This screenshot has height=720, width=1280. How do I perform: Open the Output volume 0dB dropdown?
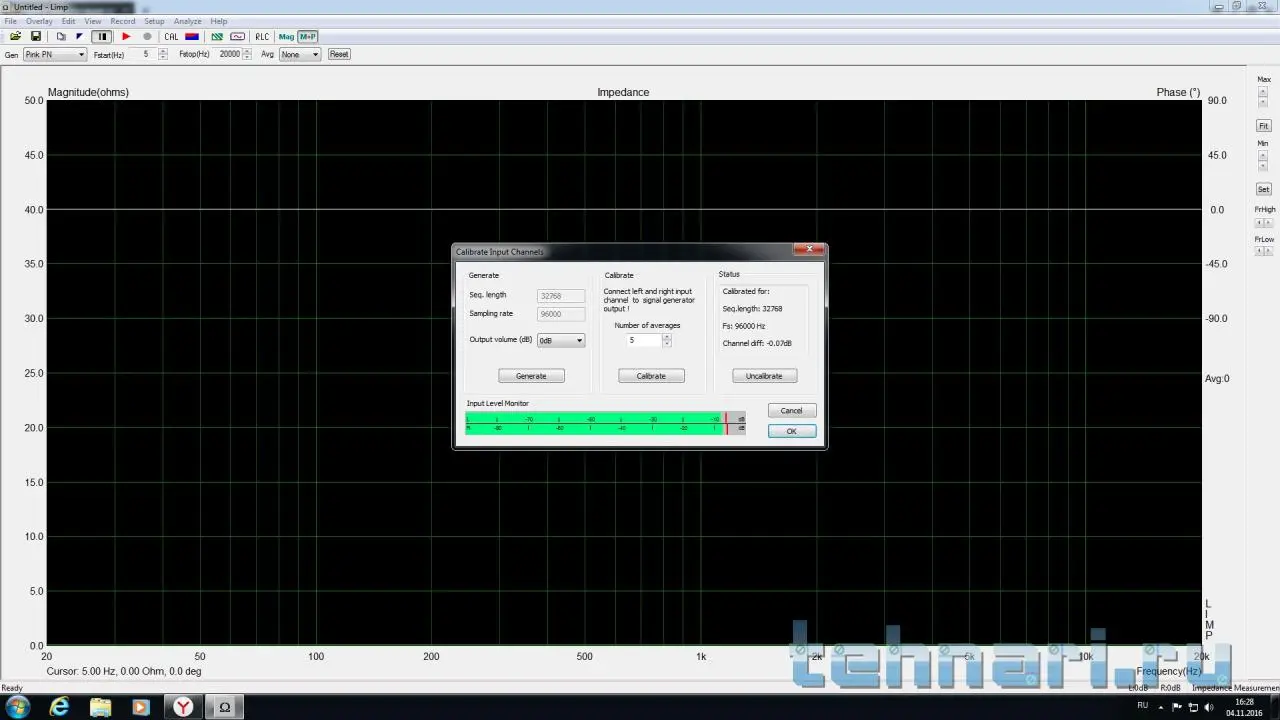click(x=561, y=341)
